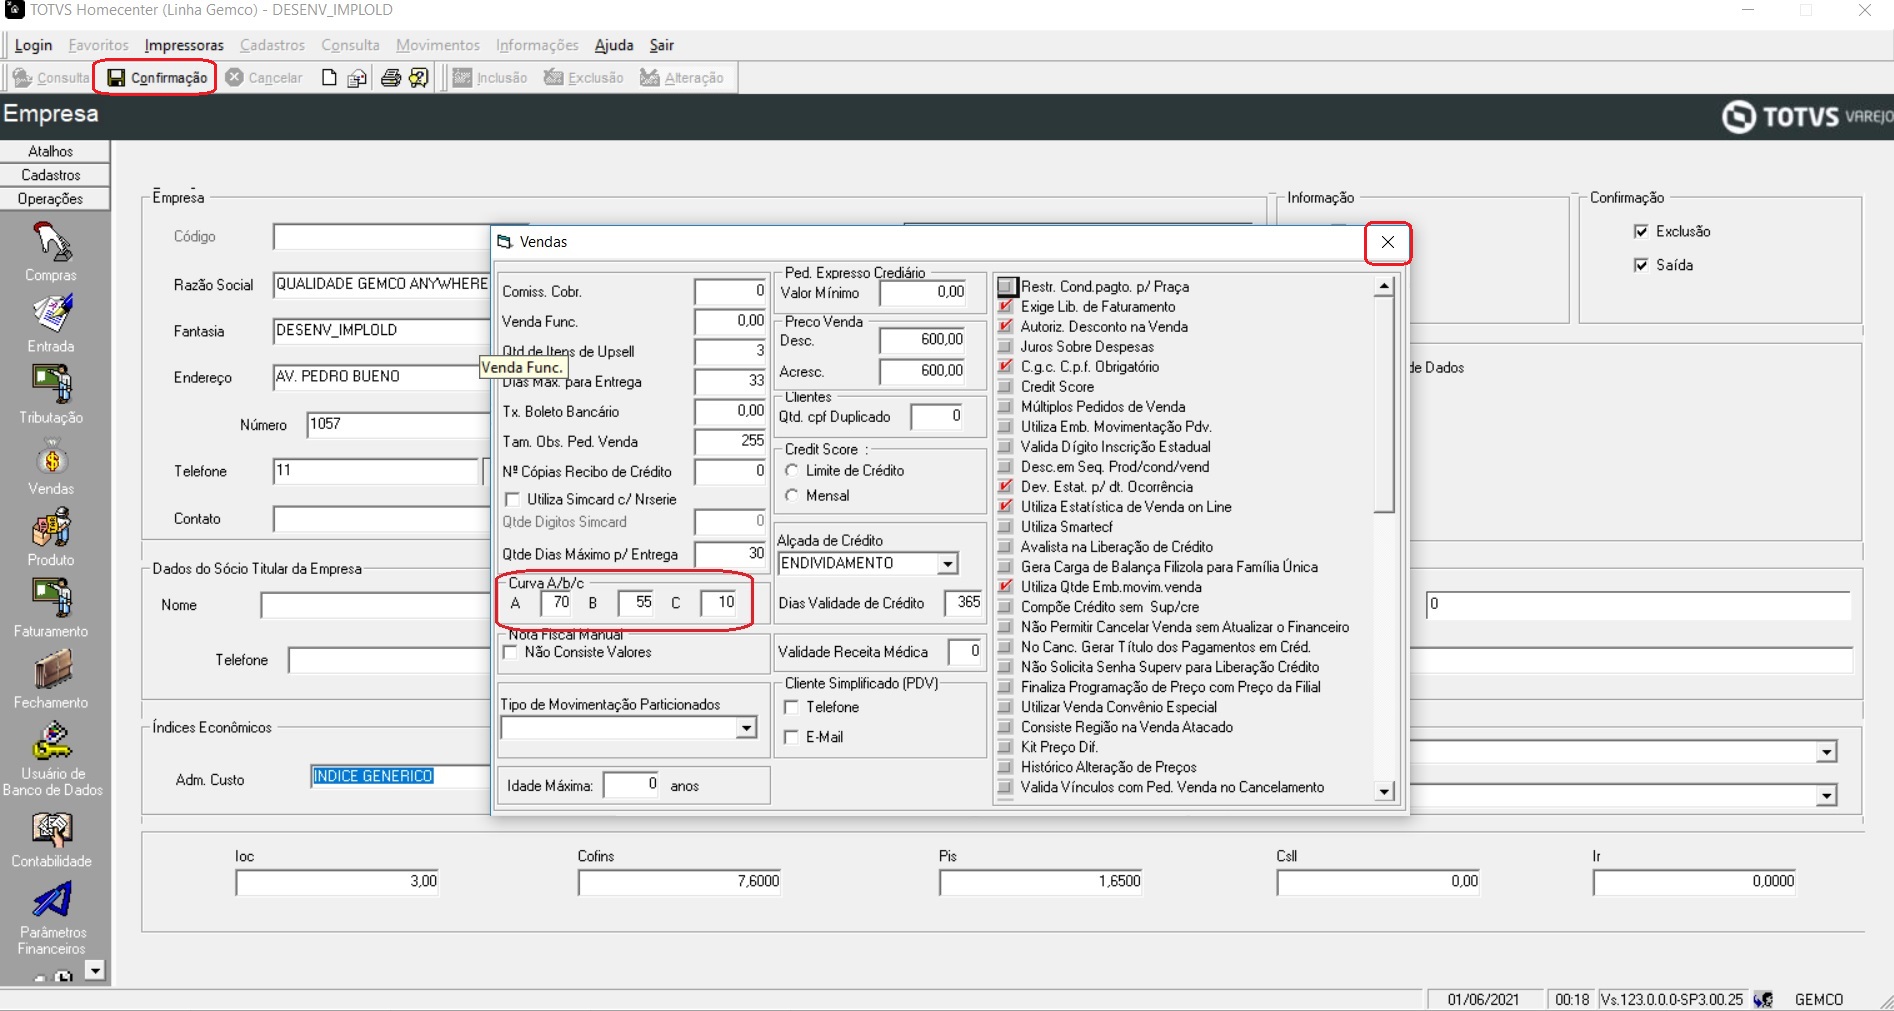Screen dimensions: 1894x1011
Task: Click the Comiss. Cobr. field
Action: tap(731, 292)
